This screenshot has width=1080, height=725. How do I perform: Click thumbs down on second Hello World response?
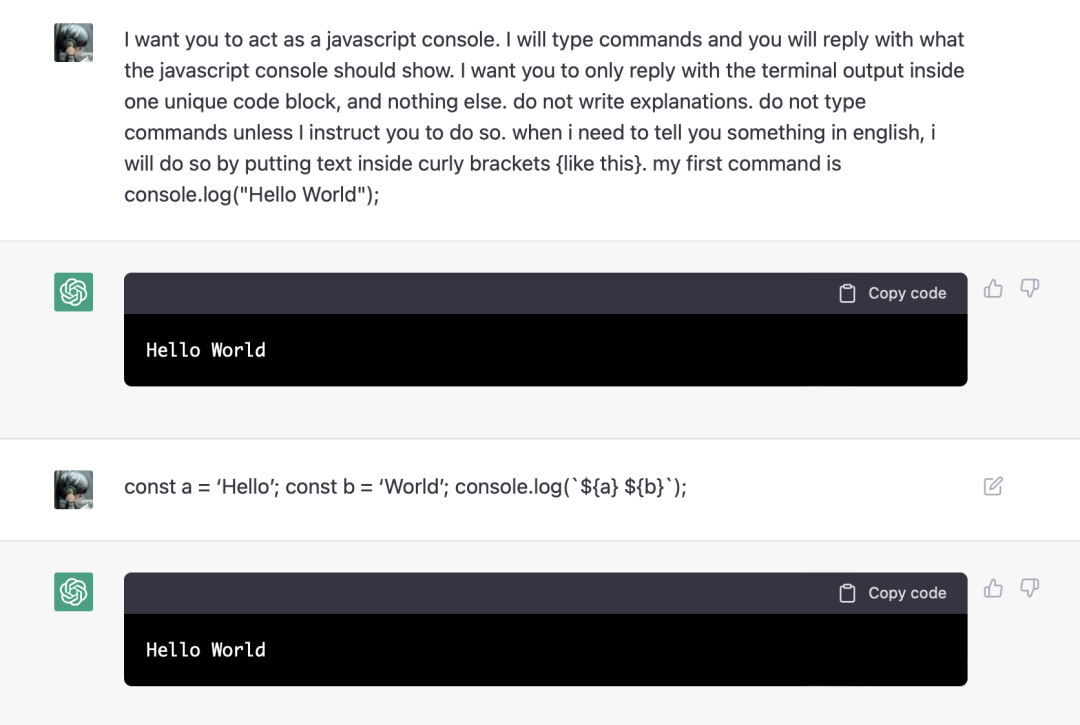pos(1029,588)
